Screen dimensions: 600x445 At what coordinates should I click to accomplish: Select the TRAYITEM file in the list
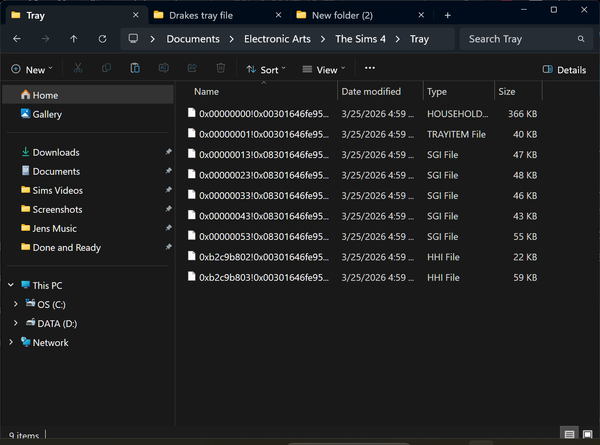(x=362, y=134)
